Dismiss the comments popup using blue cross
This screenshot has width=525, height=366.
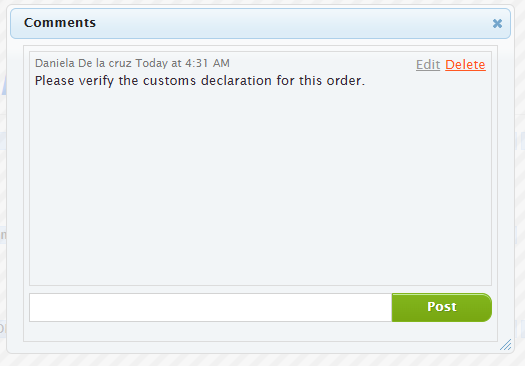[x=497, y=23]
